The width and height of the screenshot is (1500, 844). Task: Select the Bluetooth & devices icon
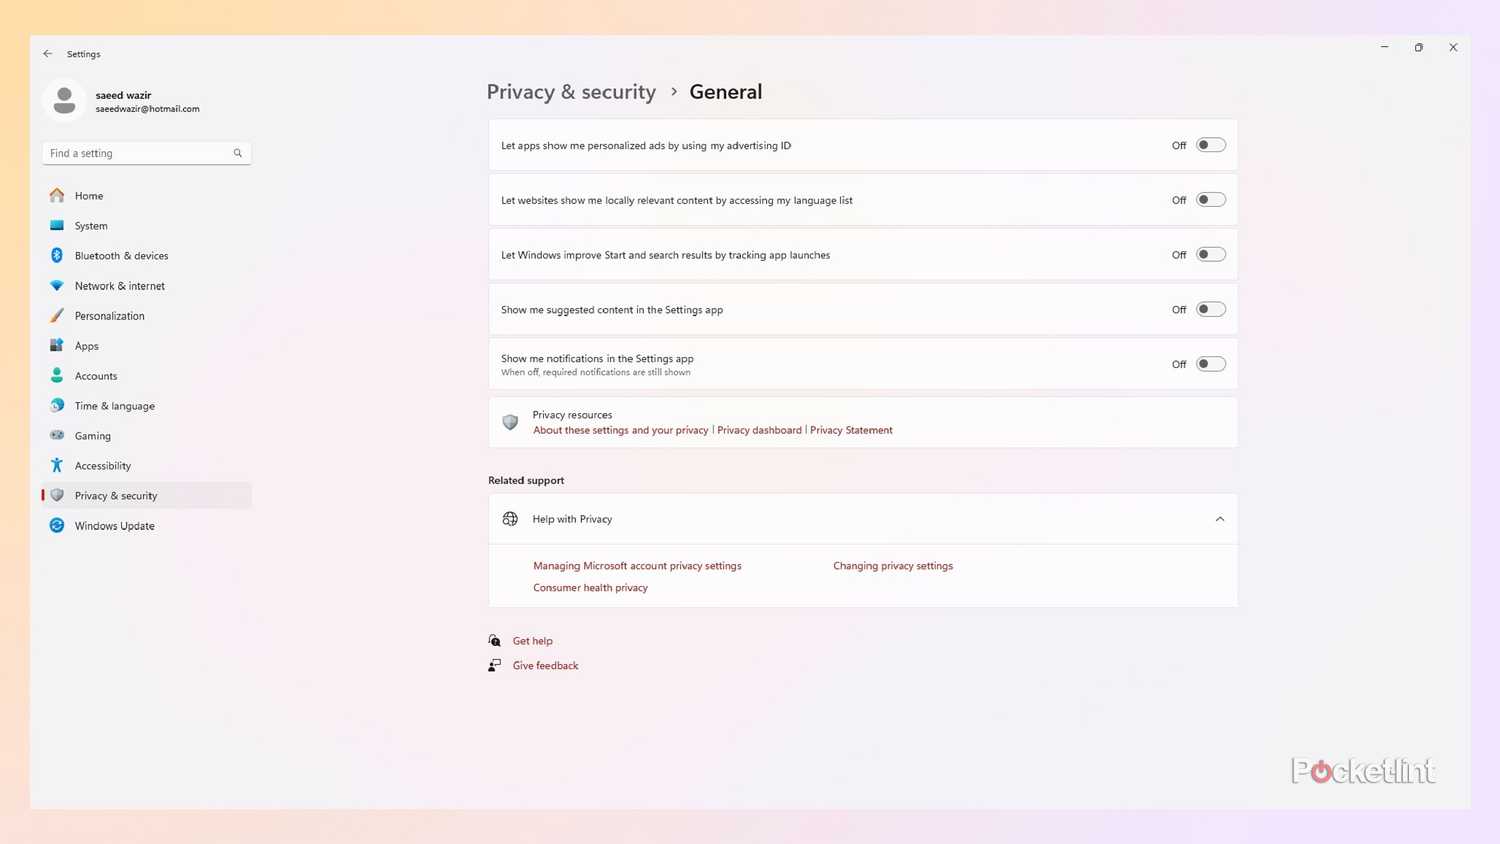pos(57,255)
